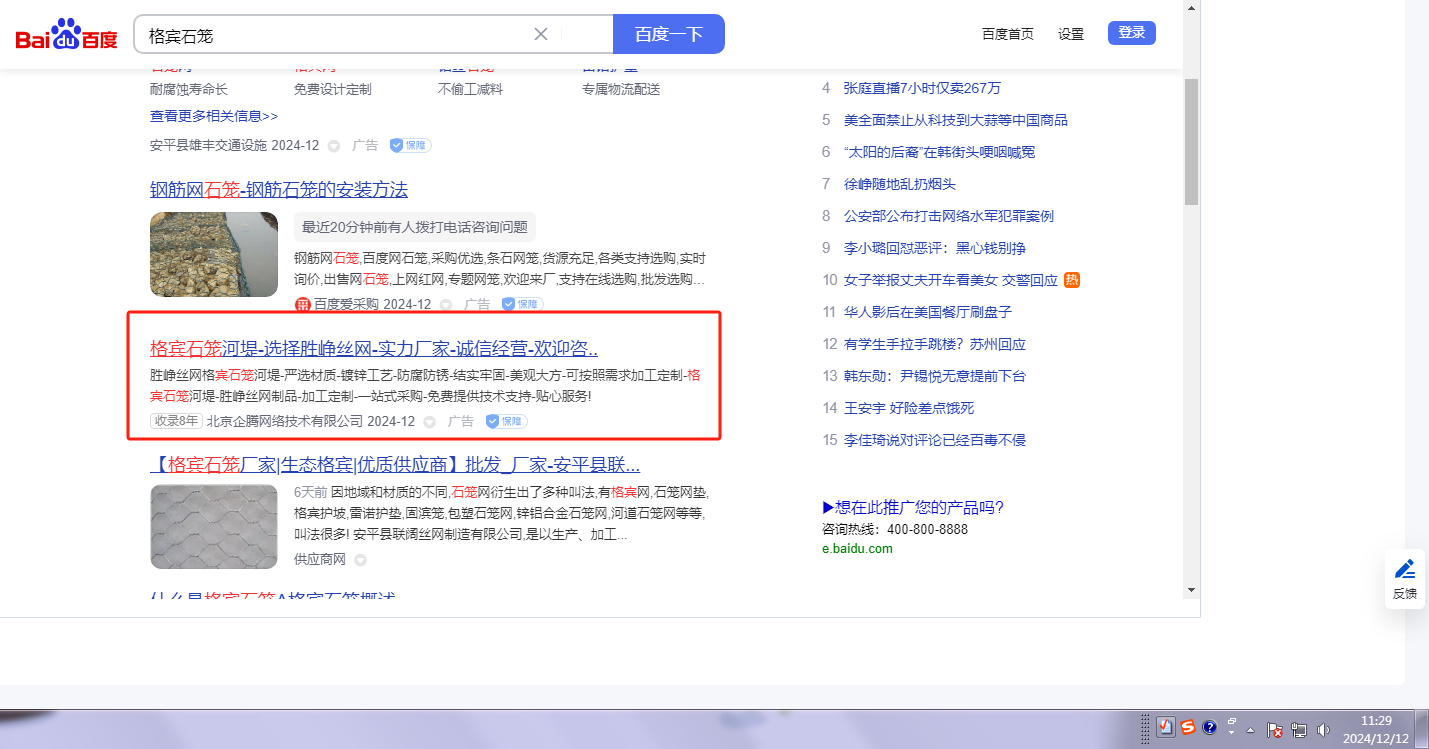Clear the search box with the X icon

click(541, 34)
